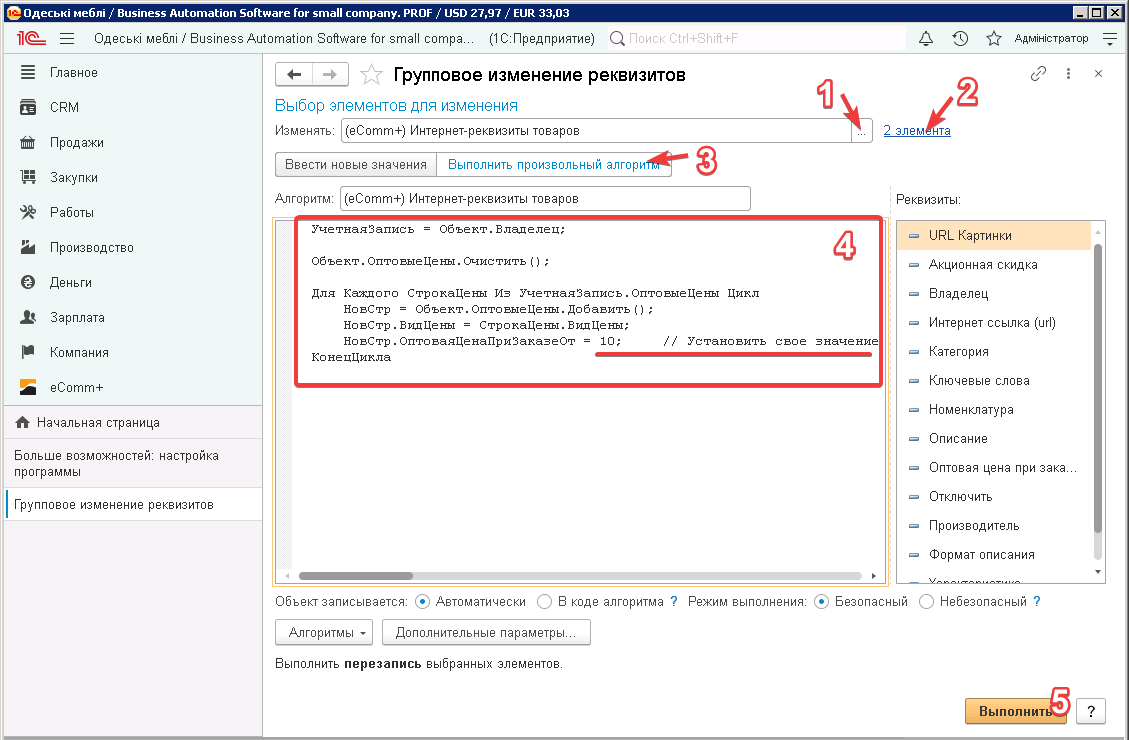Open the main hamburger menu icon

(67, 39)
